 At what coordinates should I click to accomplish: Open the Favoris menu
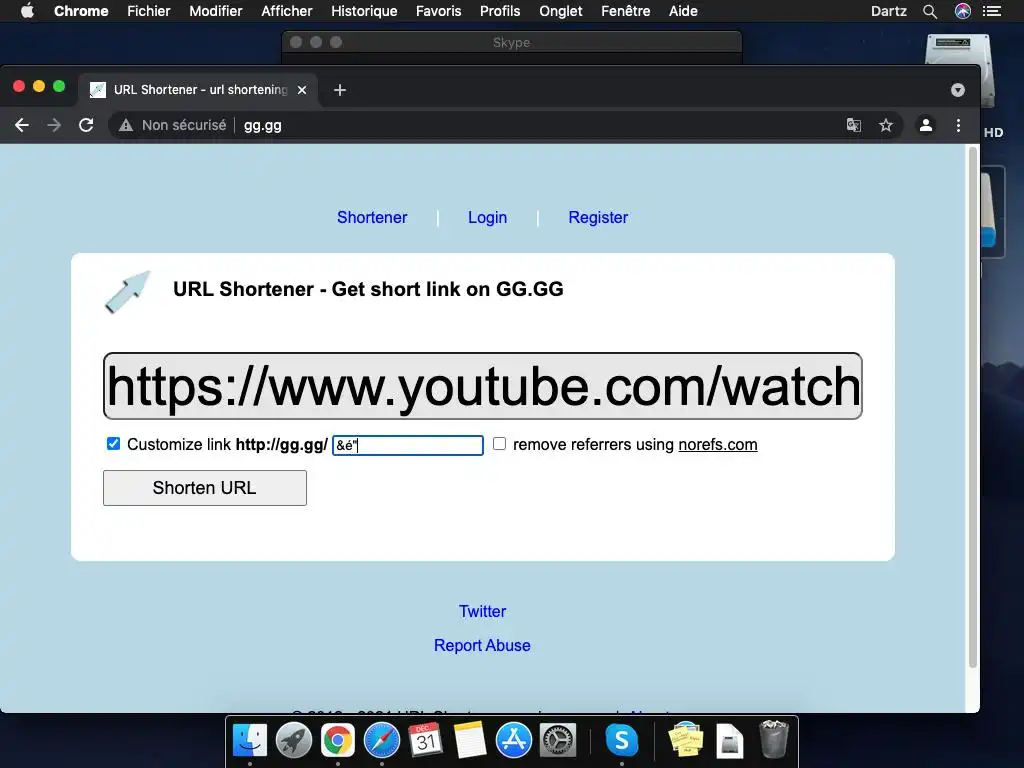pyautogui.click(x=438, y=11)
